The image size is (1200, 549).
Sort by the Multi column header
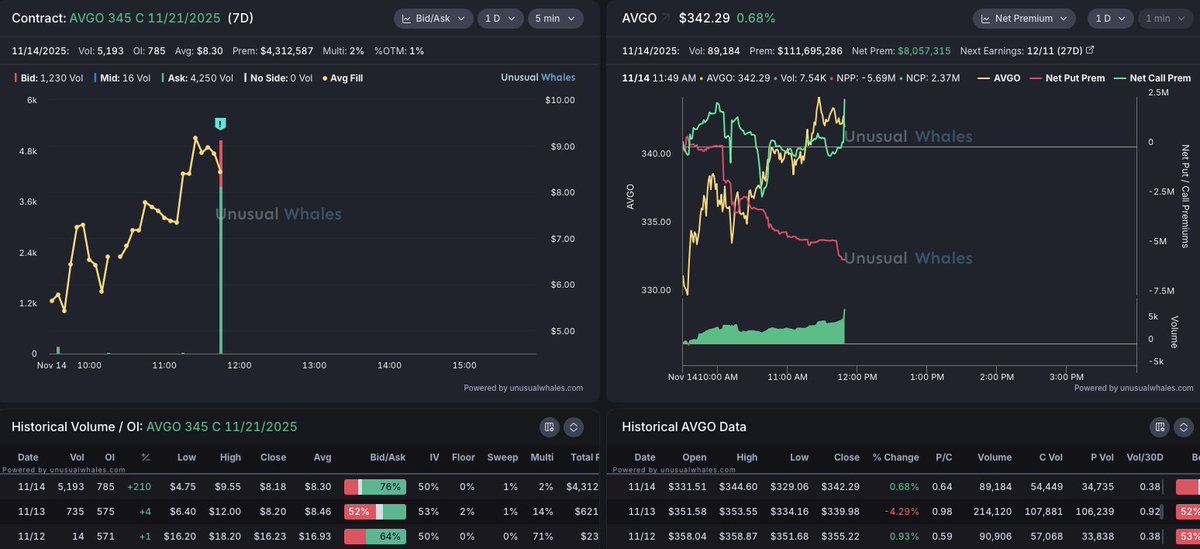coord(543,457)
